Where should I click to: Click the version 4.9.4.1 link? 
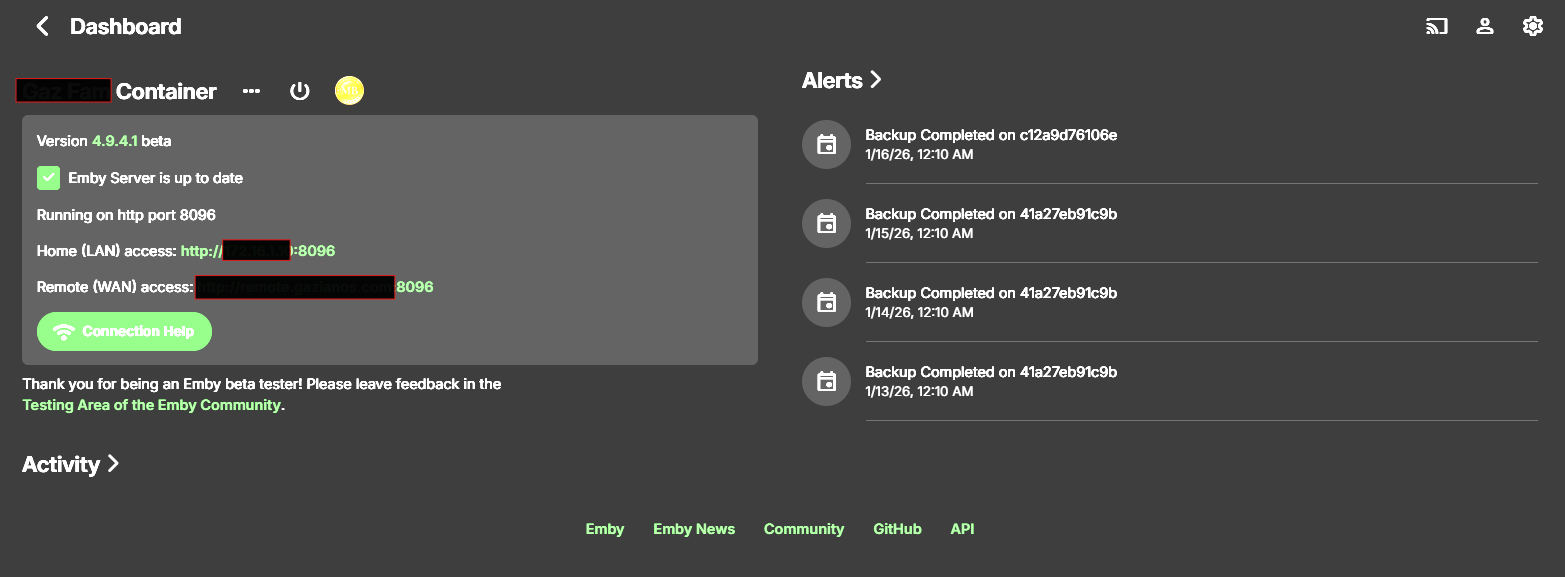115,141
